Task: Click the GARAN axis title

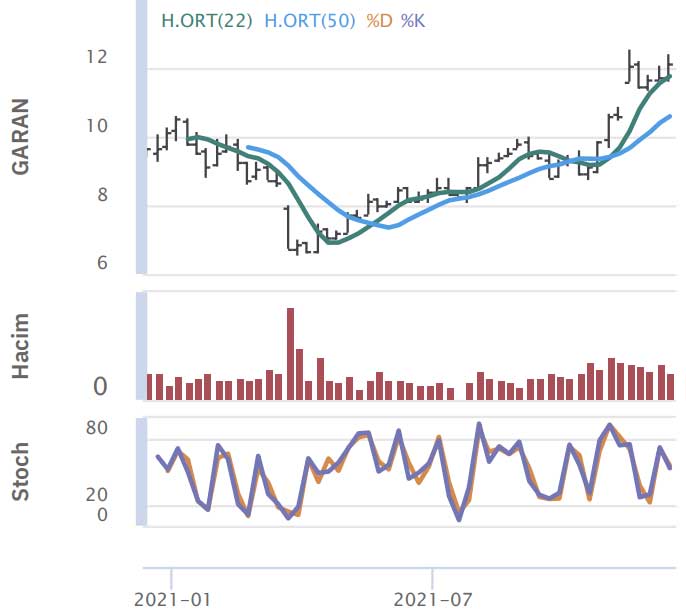Action: (21, 137)
